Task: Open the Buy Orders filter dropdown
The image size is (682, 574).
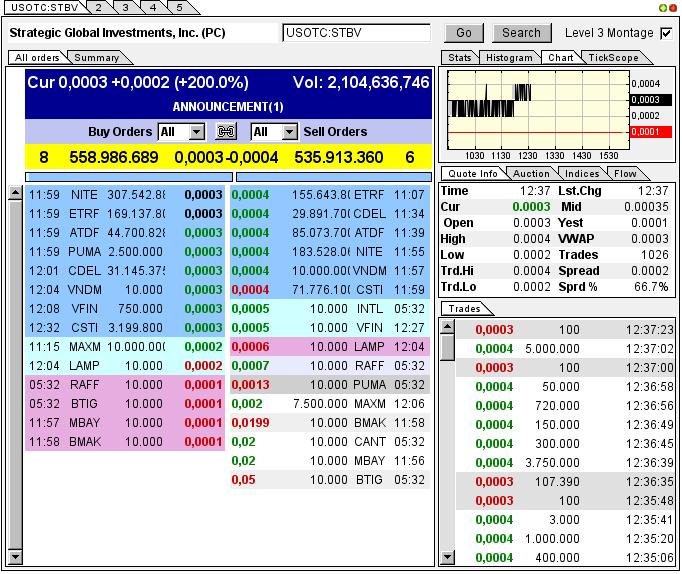Action: tap(197, 131)
